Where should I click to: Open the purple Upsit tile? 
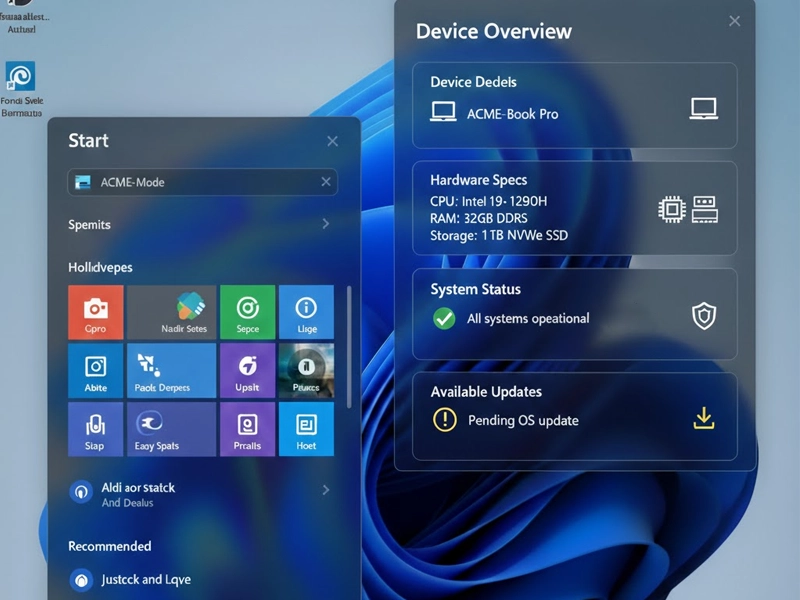[247, 371]
